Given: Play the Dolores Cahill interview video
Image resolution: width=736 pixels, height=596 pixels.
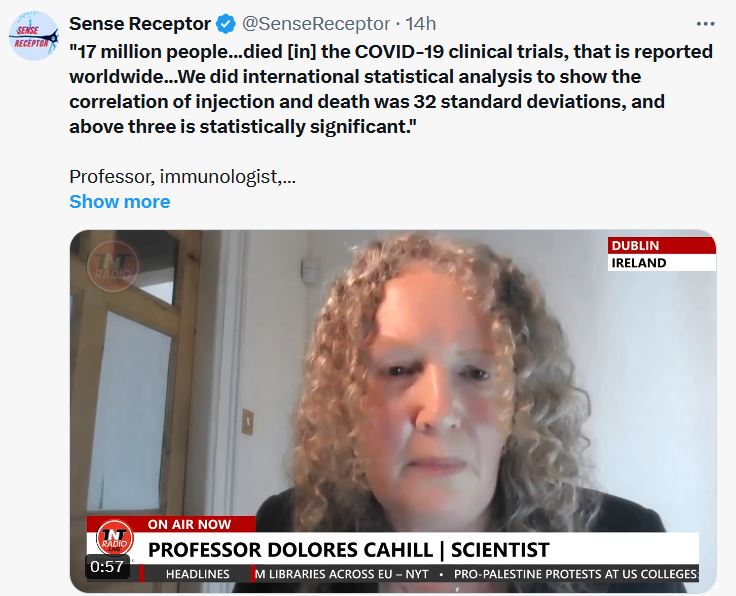Looking at the screenshot, I should [x=393, y=411].
